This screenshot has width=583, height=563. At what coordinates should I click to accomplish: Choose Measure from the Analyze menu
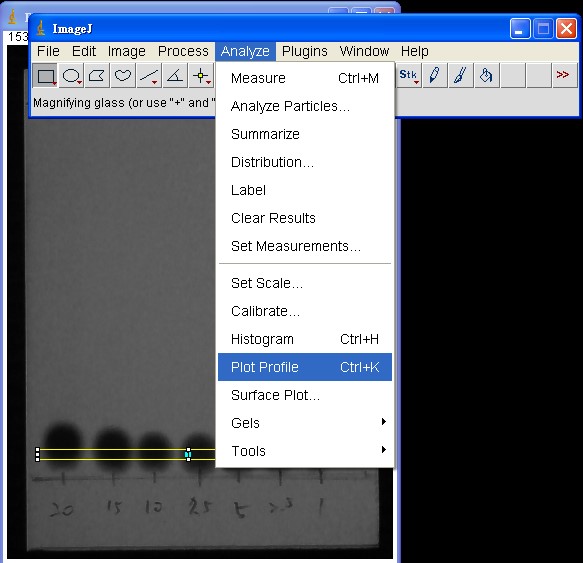(305, 78)
